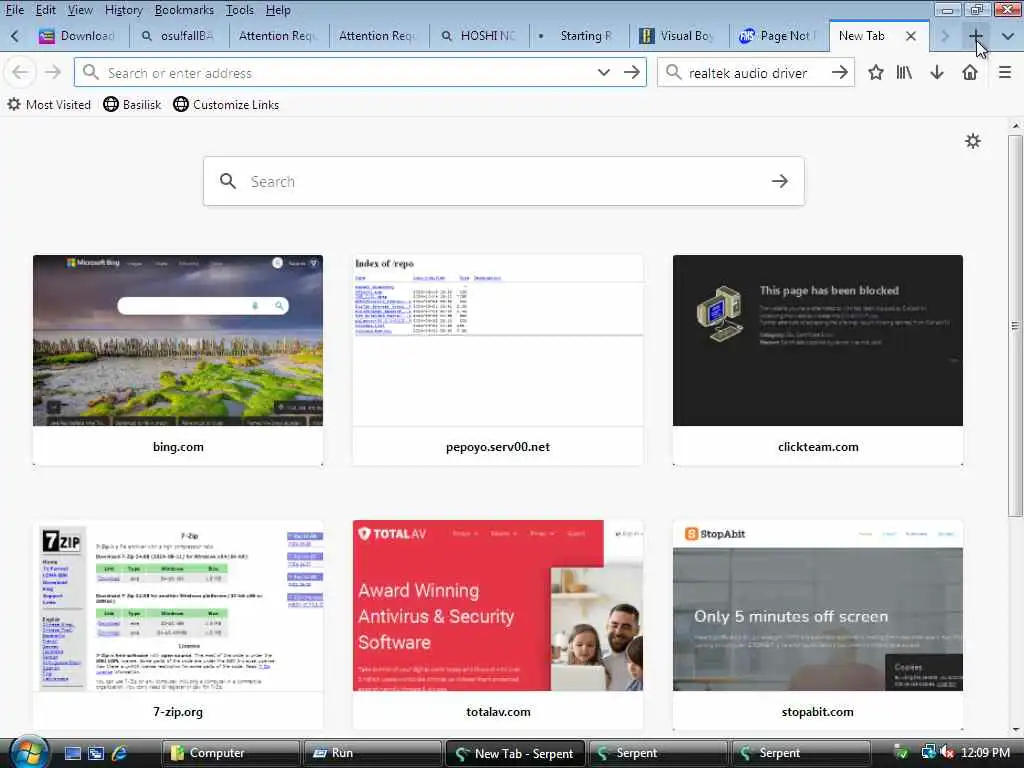Open Most Visited bookmarks folder
Screen dimensions: 1024x768
49,104
